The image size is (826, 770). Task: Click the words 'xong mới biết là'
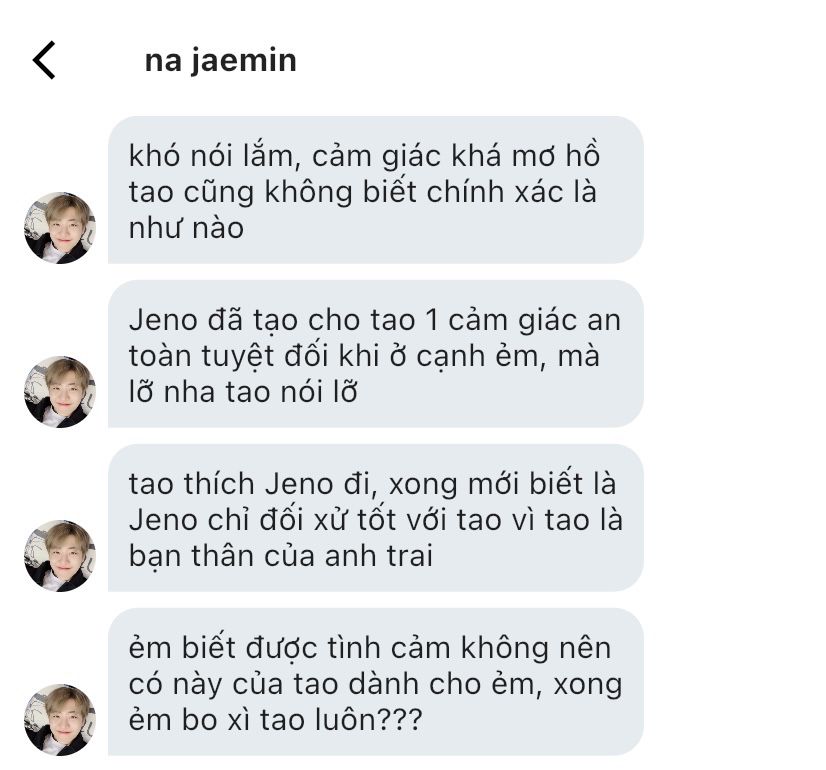tap(502, 484)
